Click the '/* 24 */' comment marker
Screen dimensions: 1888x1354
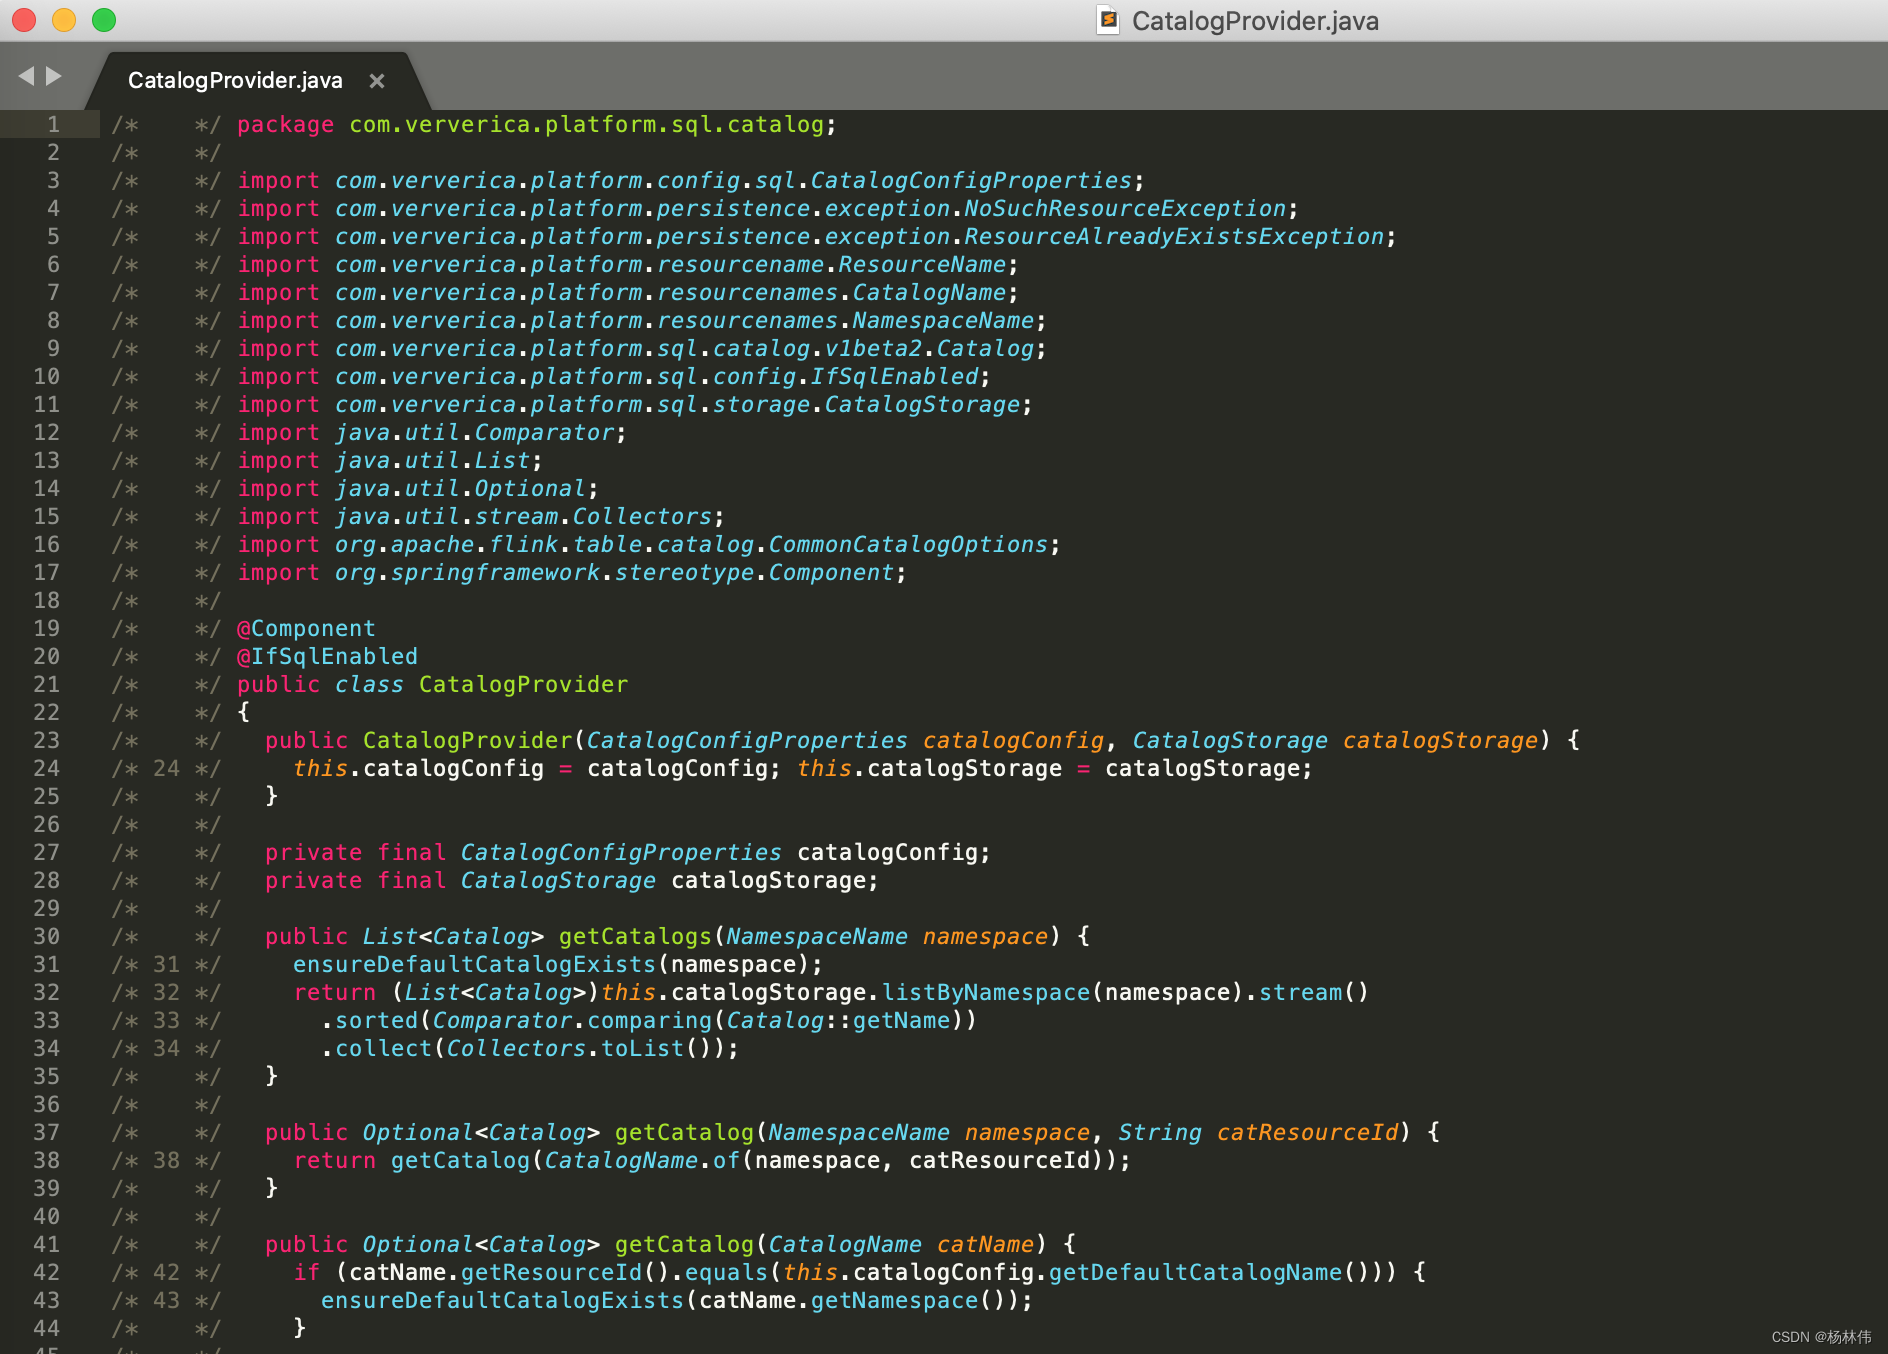point(166,769)
